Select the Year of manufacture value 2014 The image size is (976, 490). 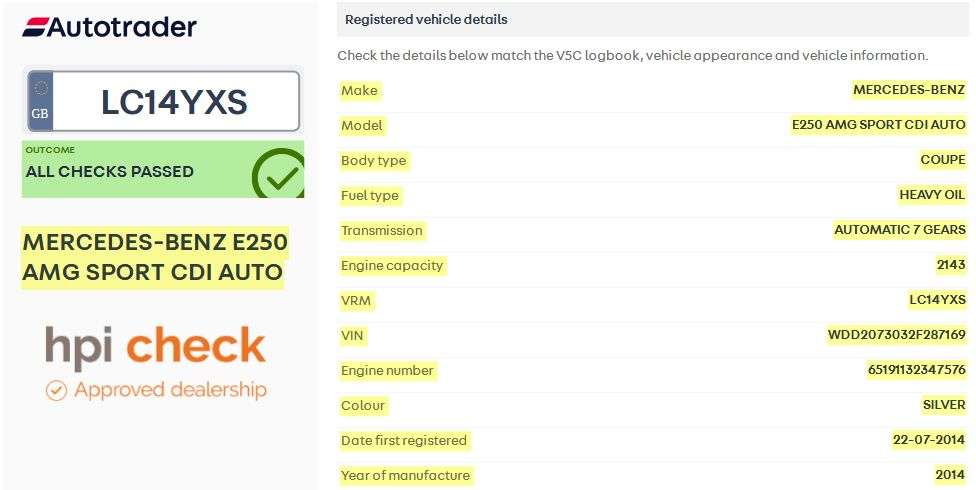coord(950,475)
